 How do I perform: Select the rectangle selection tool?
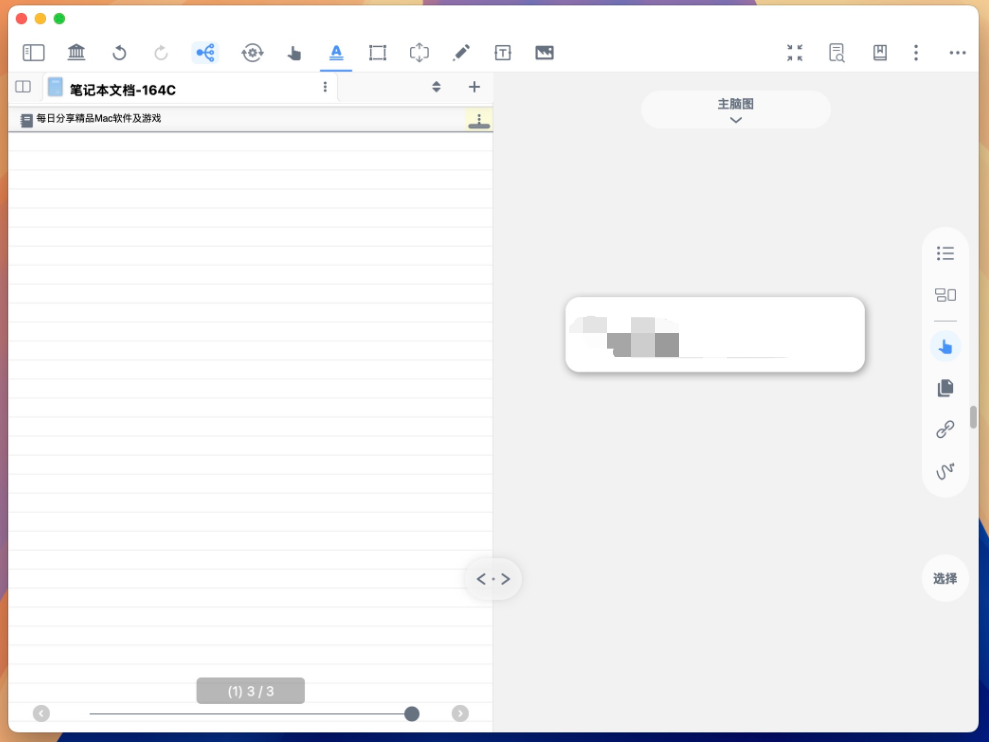click(377, 53)
